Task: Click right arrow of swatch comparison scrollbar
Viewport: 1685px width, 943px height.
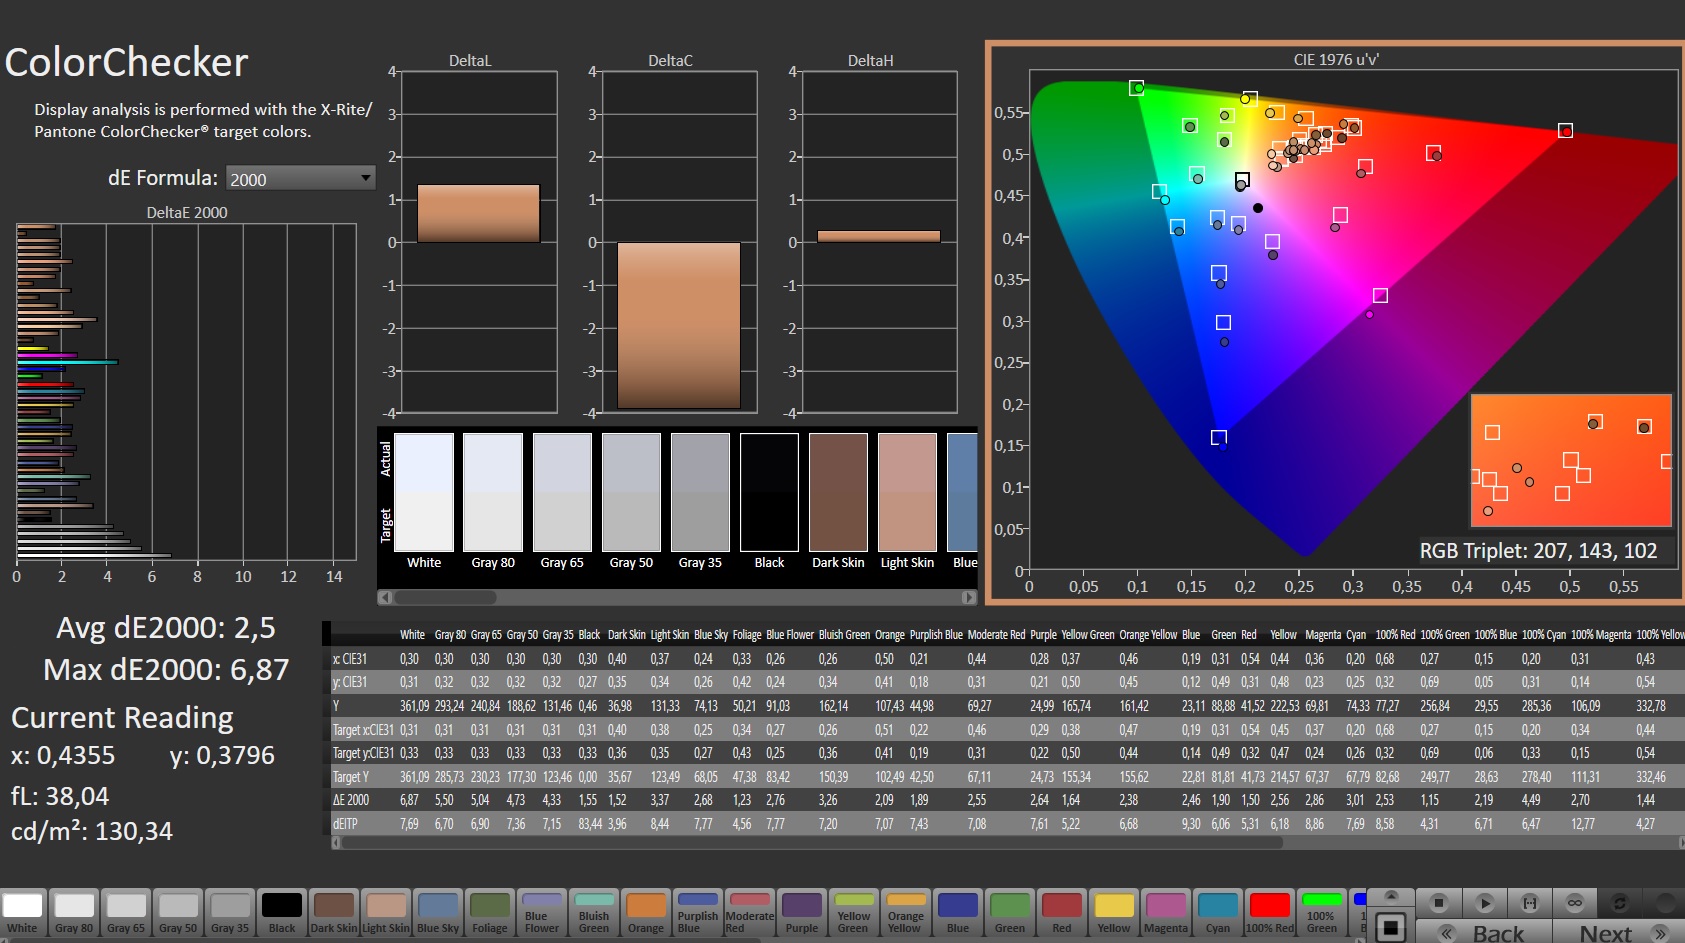Action: click(x=968, y=597)
